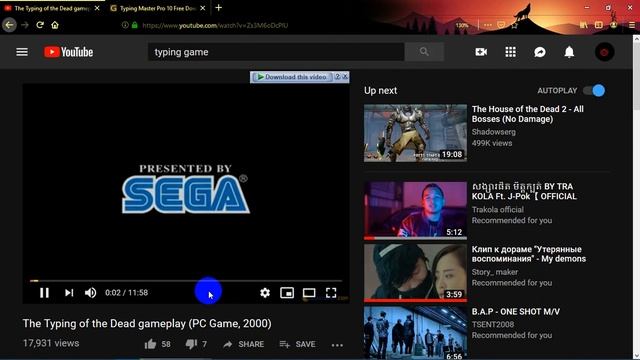The image size is (640, 360).
Task: Open the Shadowserg channel link
Action: point(493,132)
